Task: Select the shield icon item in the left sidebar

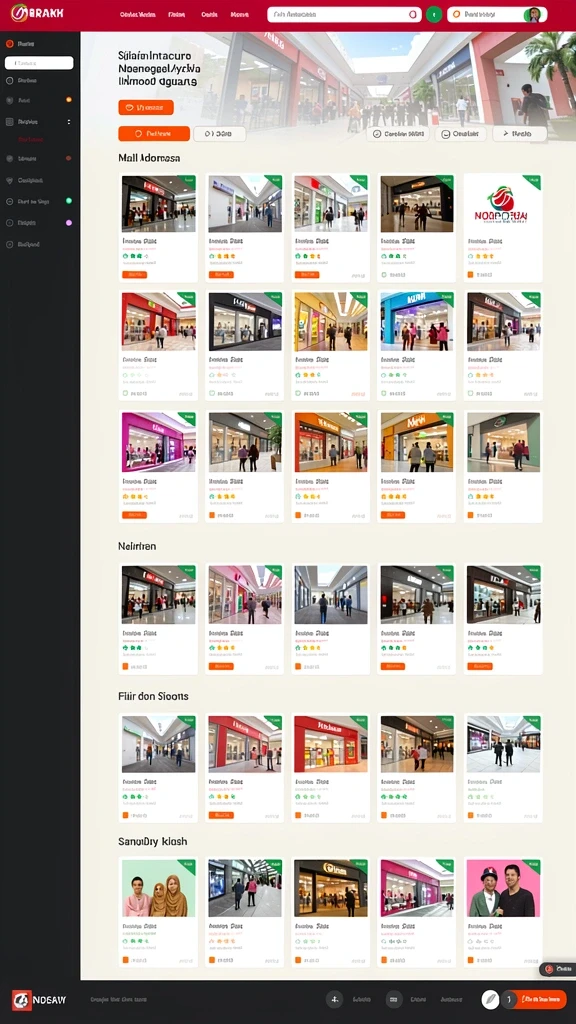Action: [x=39, y=180]
